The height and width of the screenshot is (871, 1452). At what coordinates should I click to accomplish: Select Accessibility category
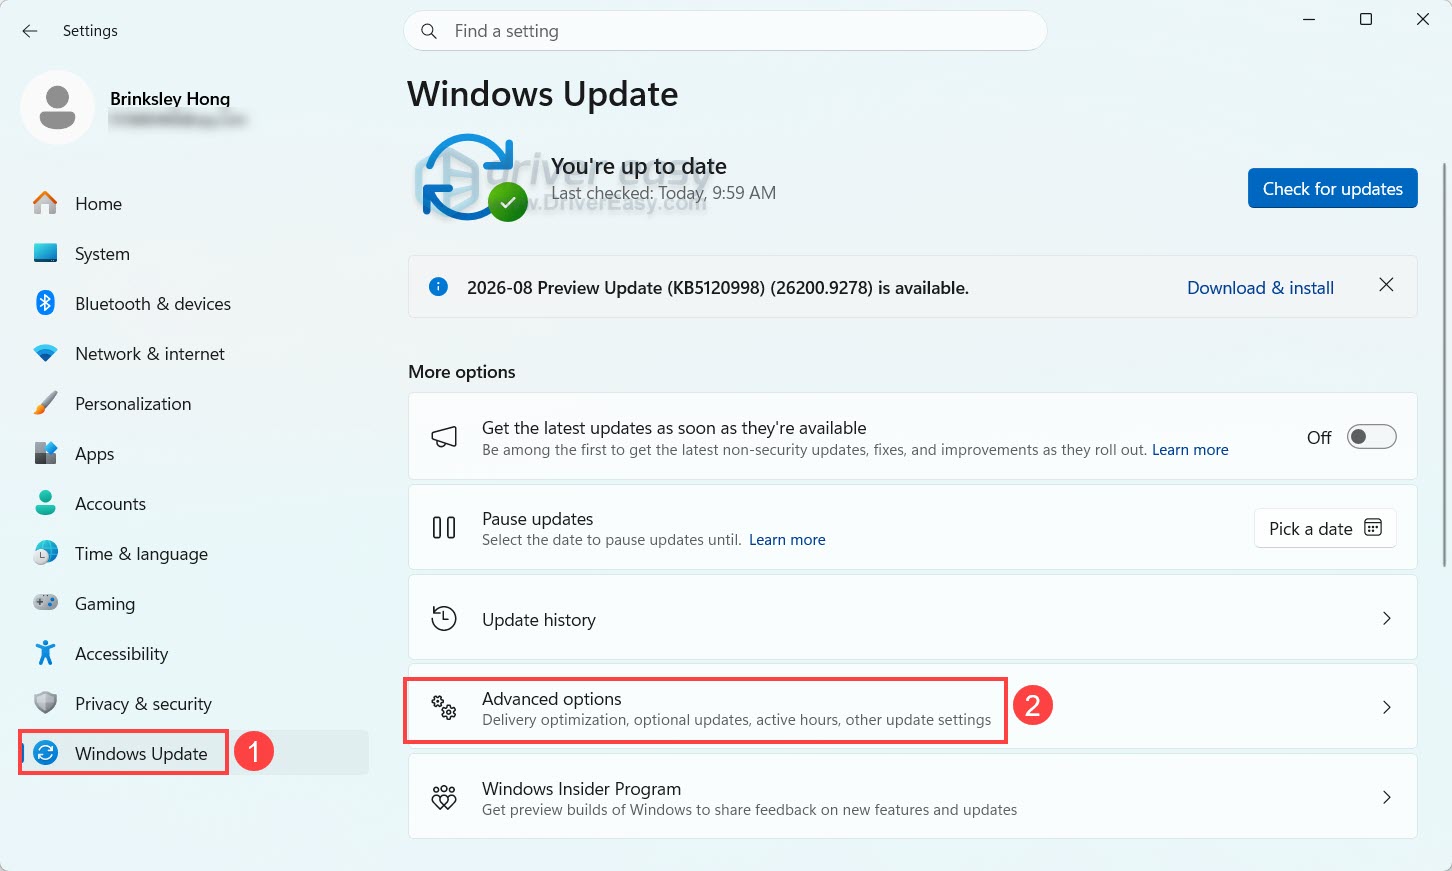click(194, 653)
